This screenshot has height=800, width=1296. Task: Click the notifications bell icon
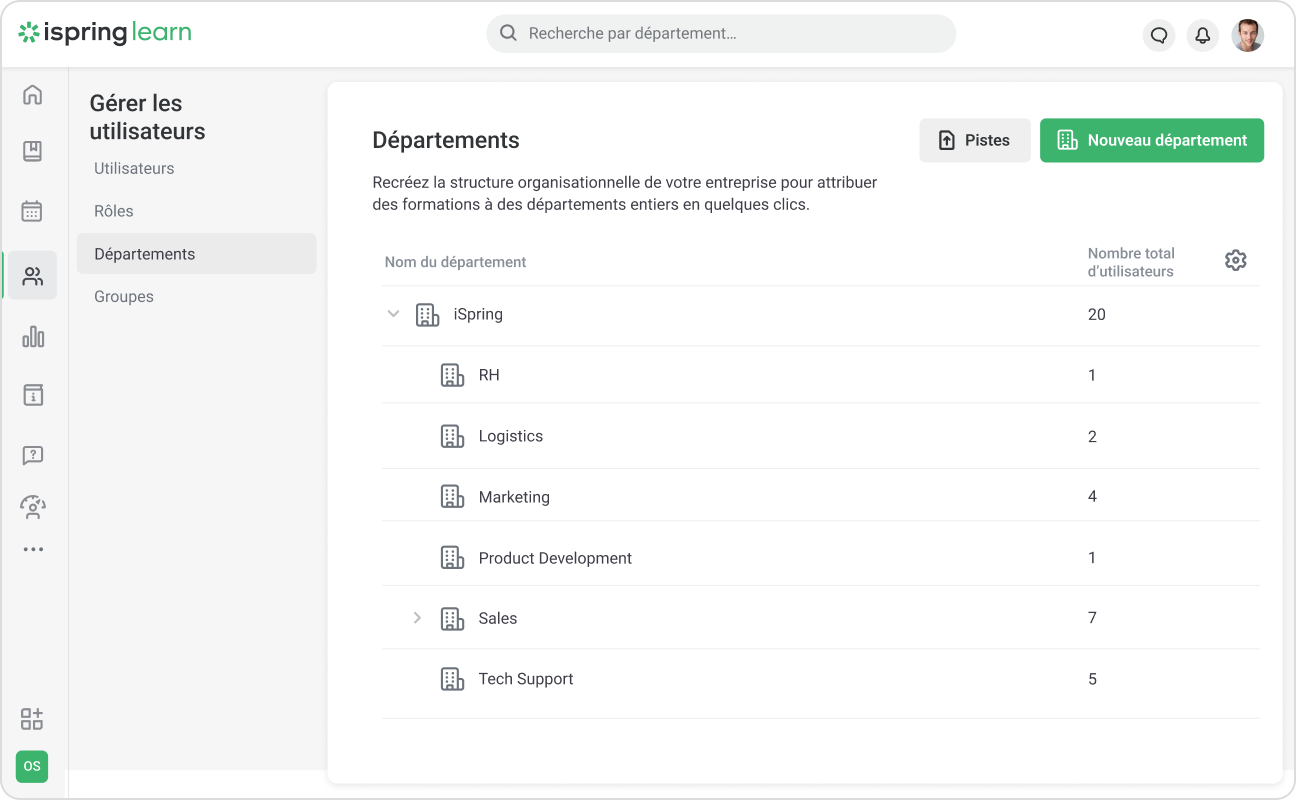coord(1203,35)
